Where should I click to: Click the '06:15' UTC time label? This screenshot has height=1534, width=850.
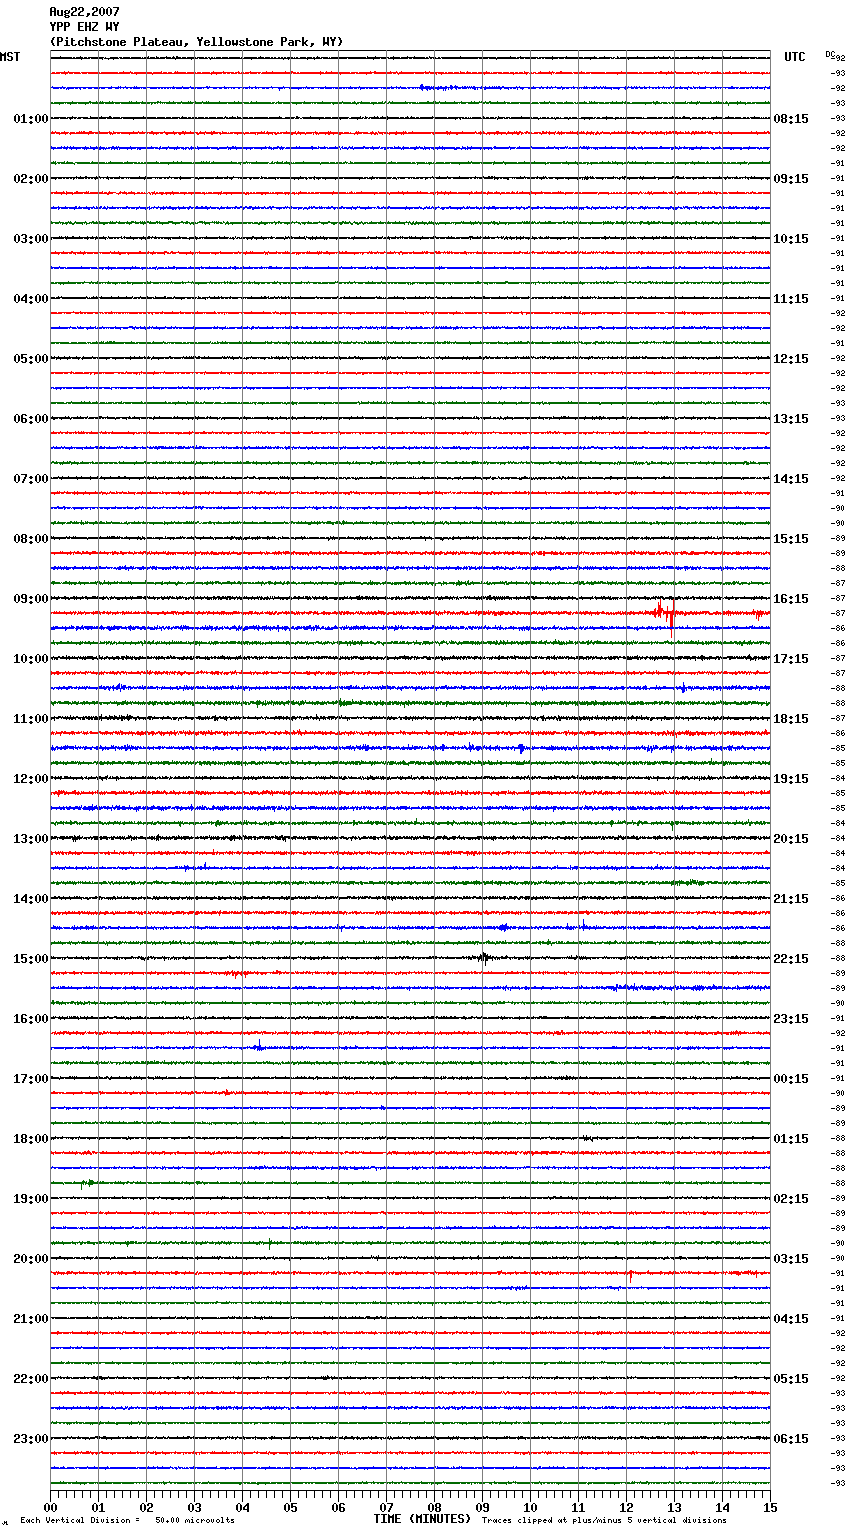coord(791,1439)
